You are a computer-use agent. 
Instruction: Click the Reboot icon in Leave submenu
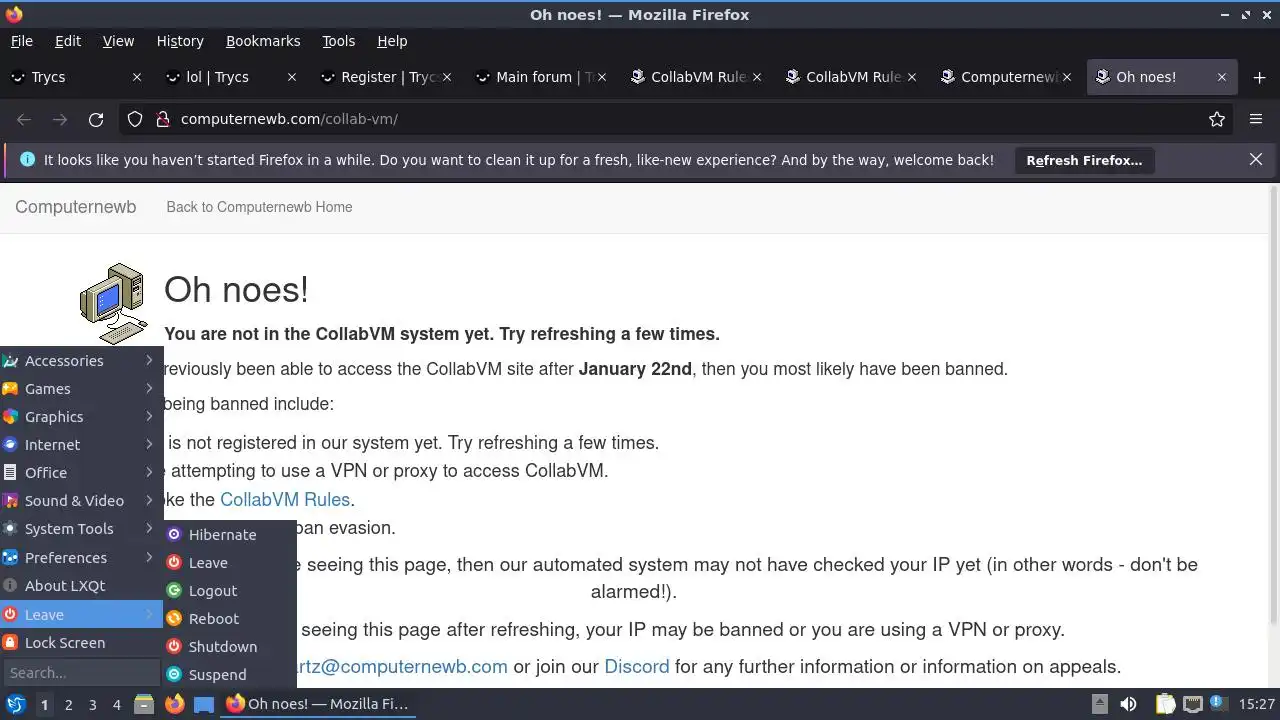tap(174, 619)
